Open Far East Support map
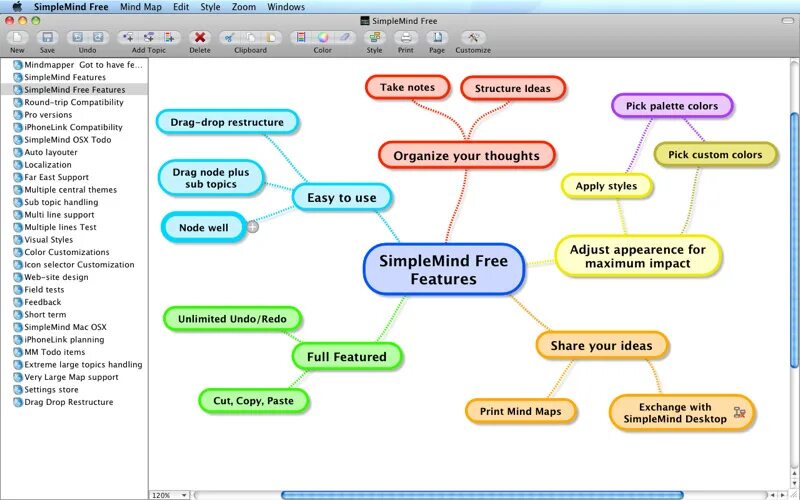The height and width of the screenshot is (500, 800). (x=74, y=177)
